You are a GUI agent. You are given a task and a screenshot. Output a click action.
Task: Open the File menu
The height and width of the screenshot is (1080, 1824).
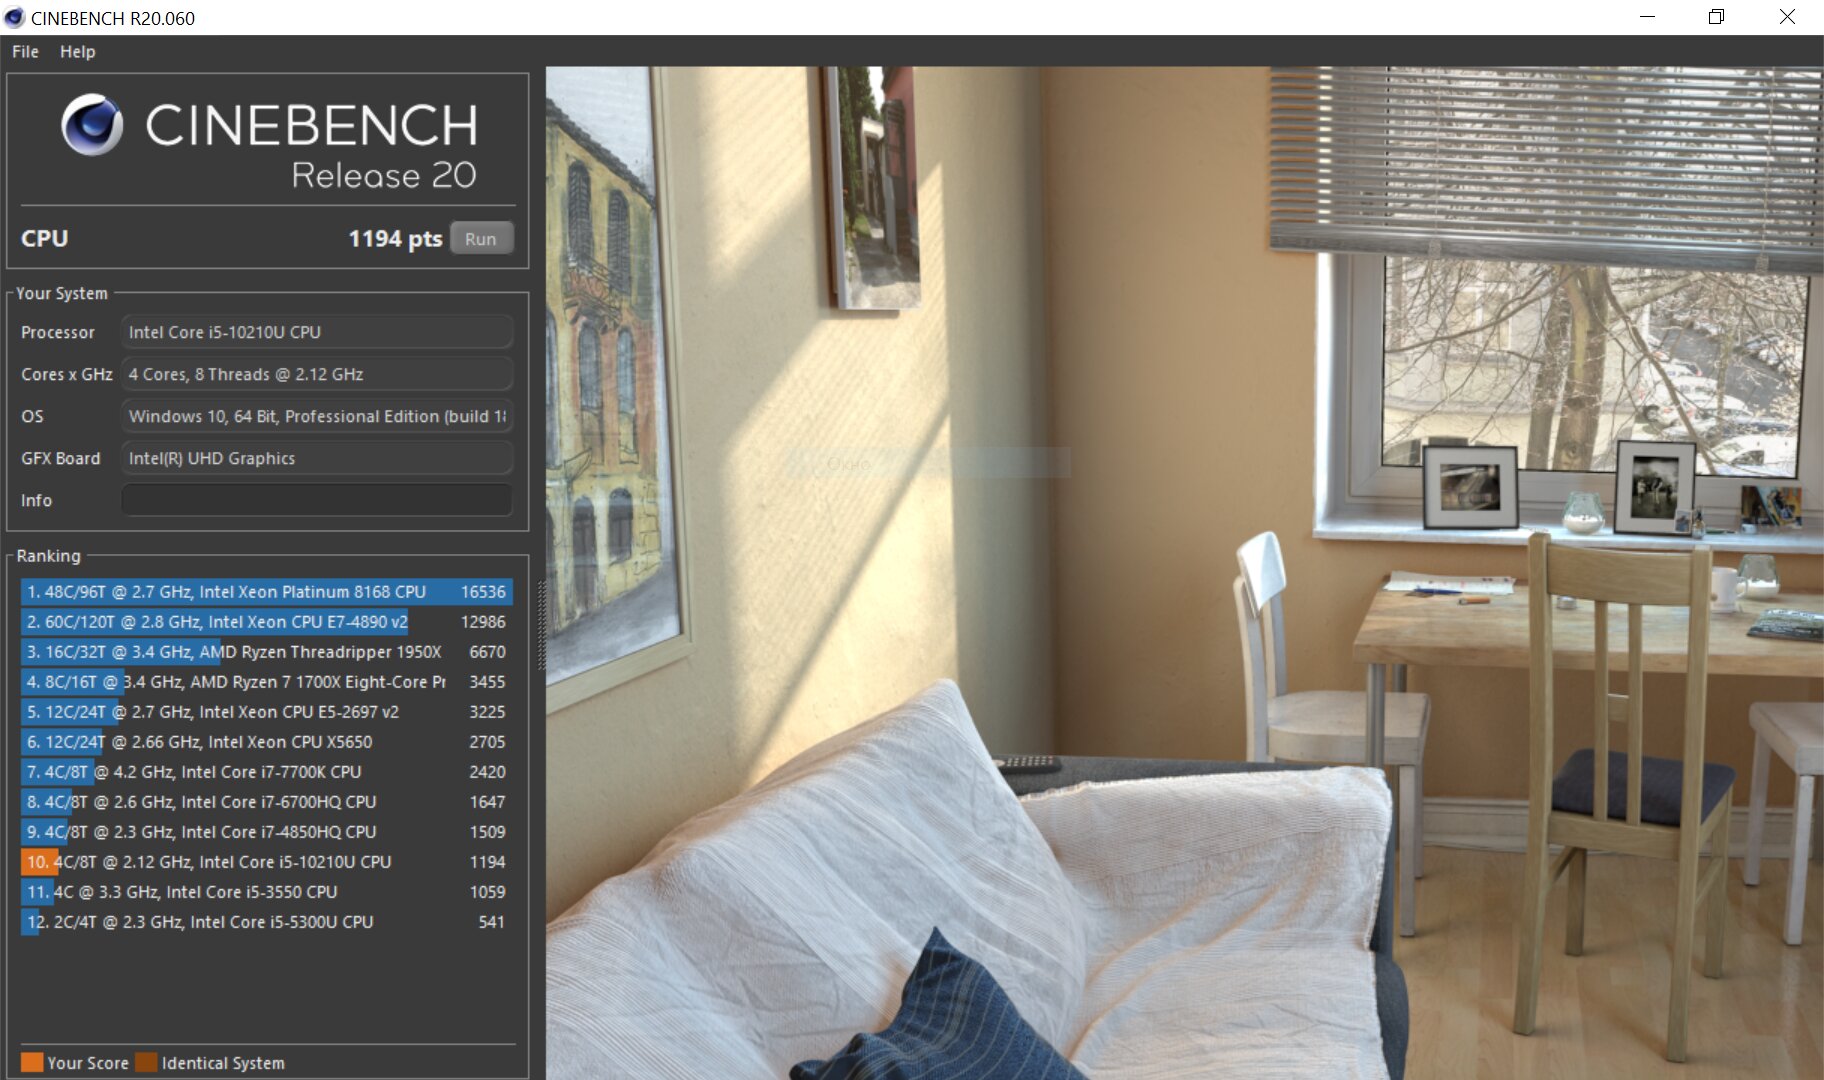25,52
